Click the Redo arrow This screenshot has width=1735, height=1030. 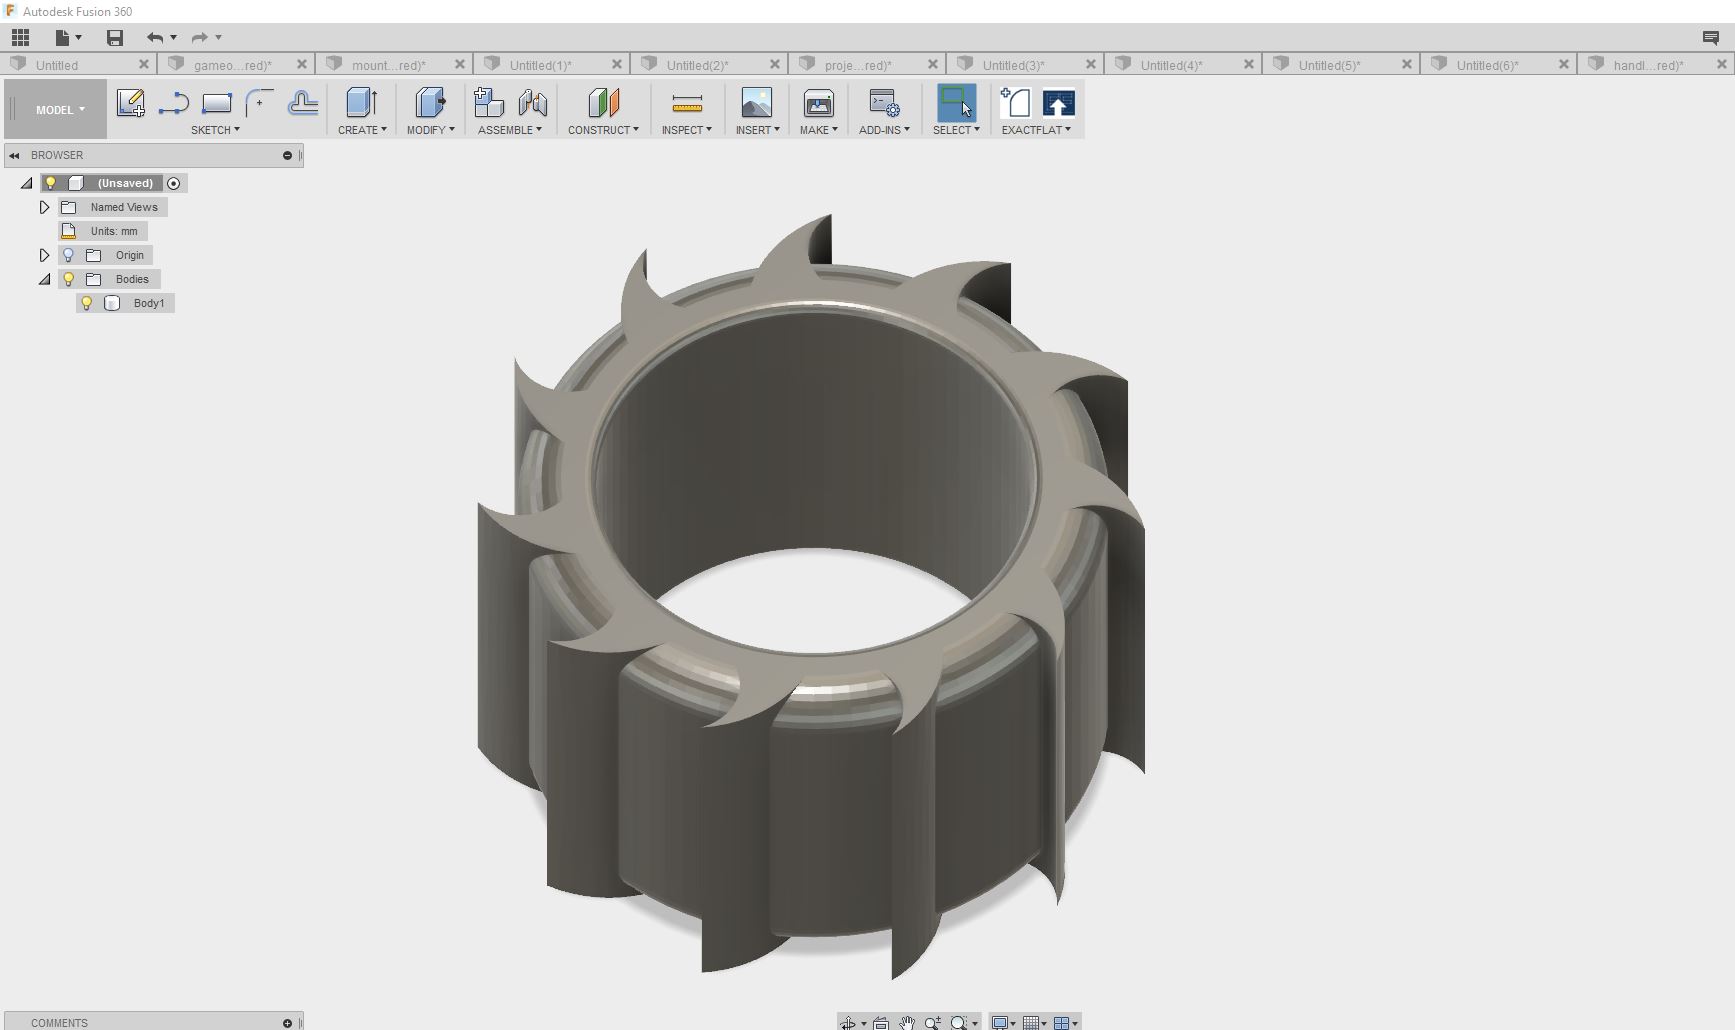(200, 38)
